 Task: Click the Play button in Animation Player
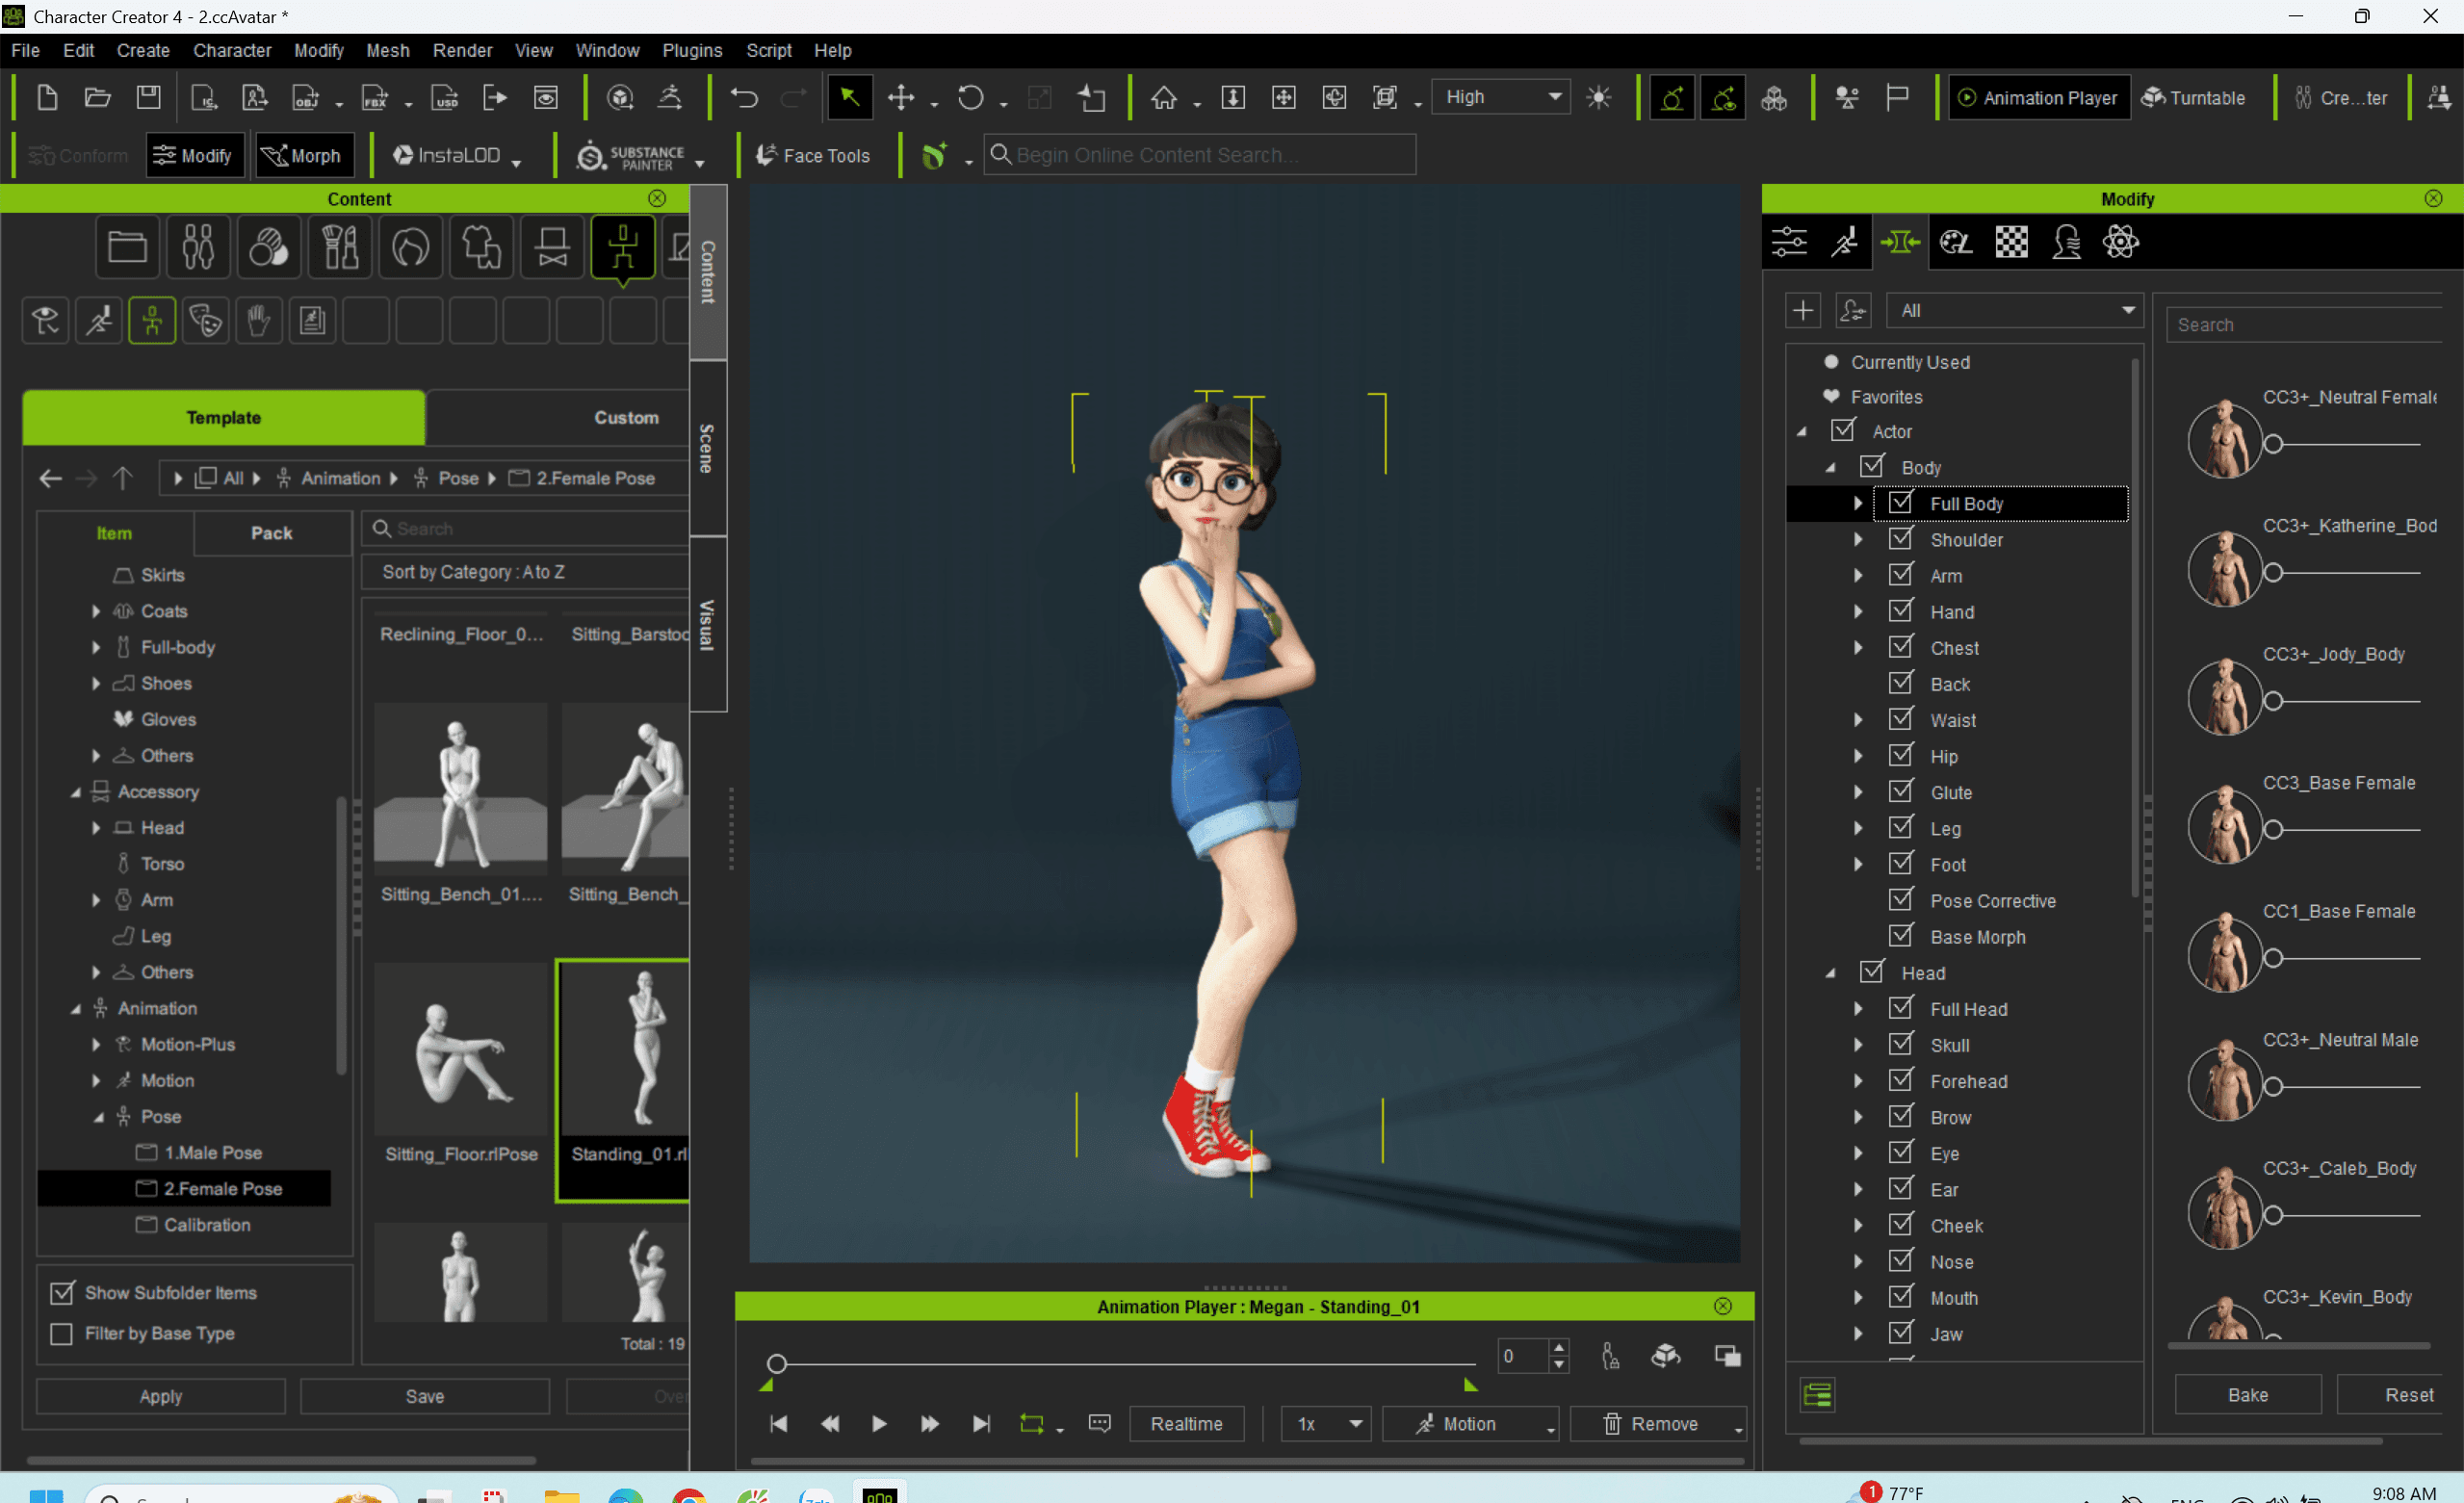[x=878, y=1423]
